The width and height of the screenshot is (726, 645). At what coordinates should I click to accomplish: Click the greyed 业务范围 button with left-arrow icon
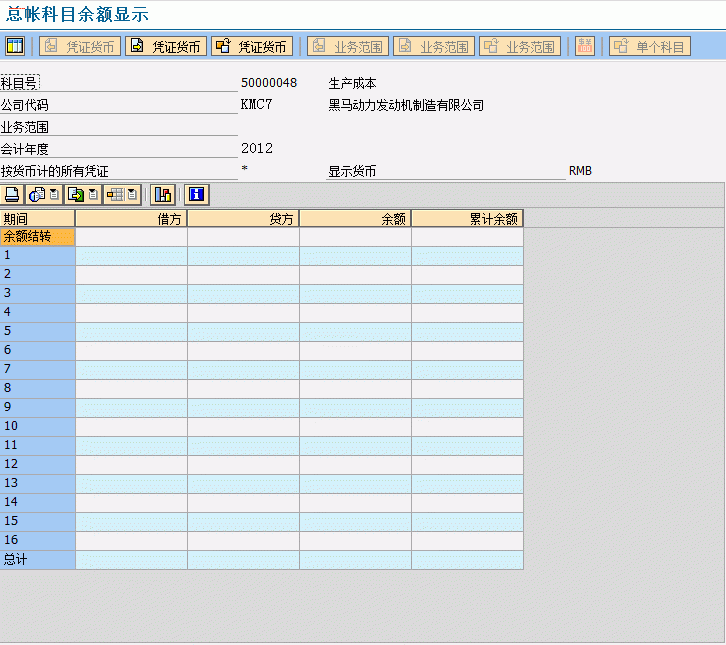point(348,46)
